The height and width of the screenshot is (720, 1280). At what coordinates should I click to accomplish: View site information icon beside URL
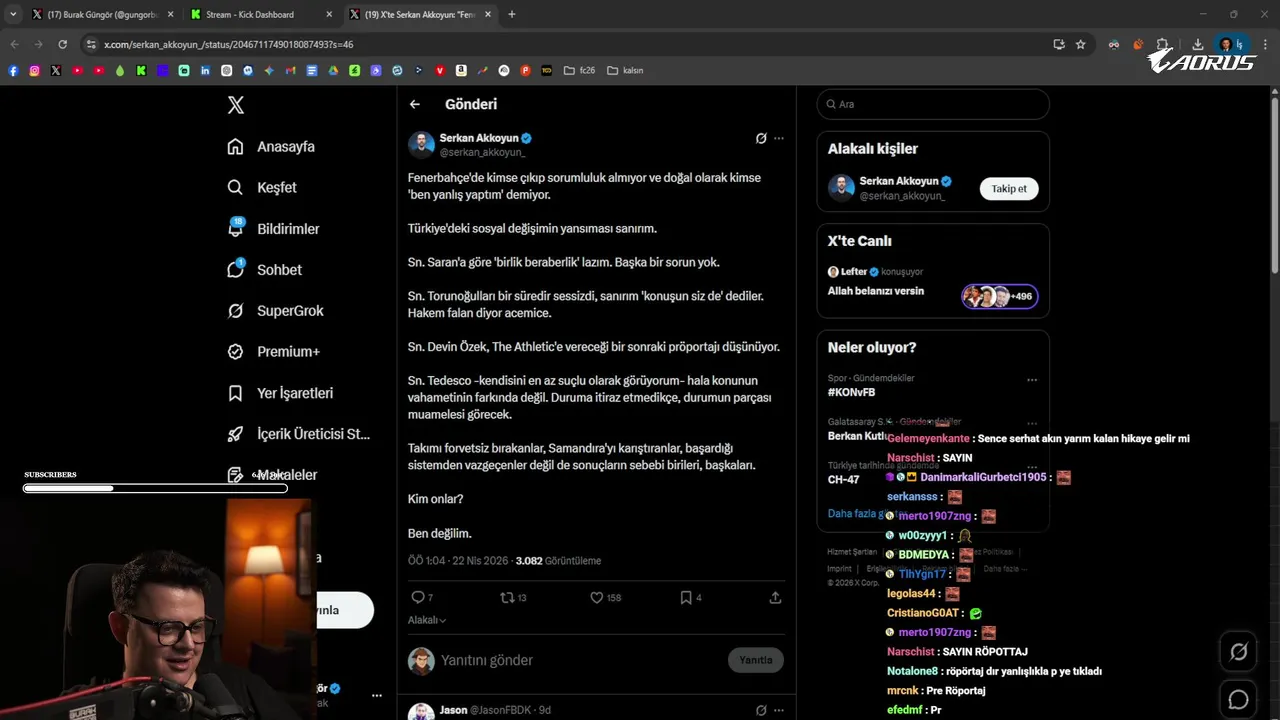click(91, 44)
